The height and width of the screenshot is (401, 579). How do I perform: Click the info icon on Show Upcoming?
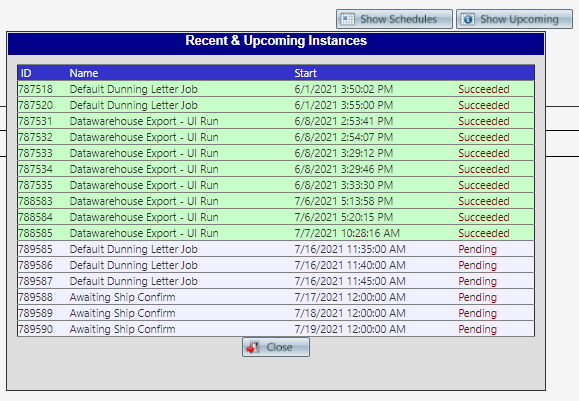click(468, 19)
